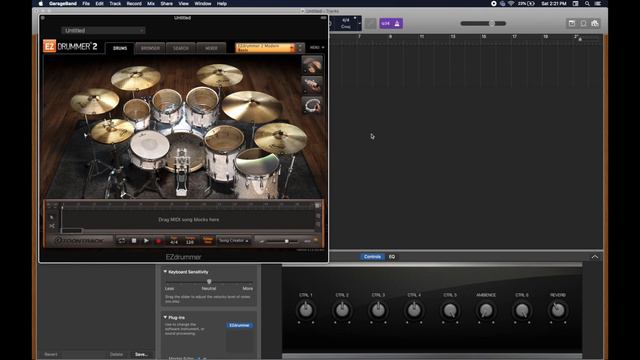
Task: Open the View menu
Action: click(x=184, y=3)
